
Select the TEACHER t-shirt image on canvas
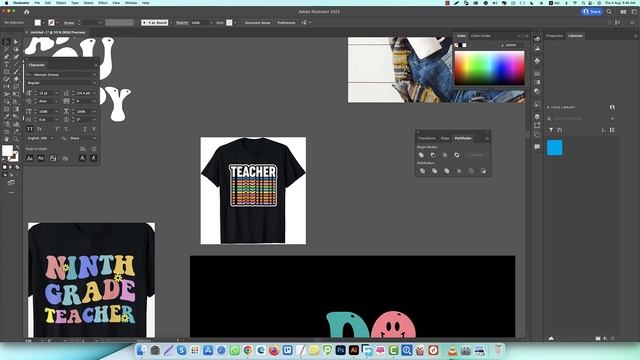(x=253, y=191)
